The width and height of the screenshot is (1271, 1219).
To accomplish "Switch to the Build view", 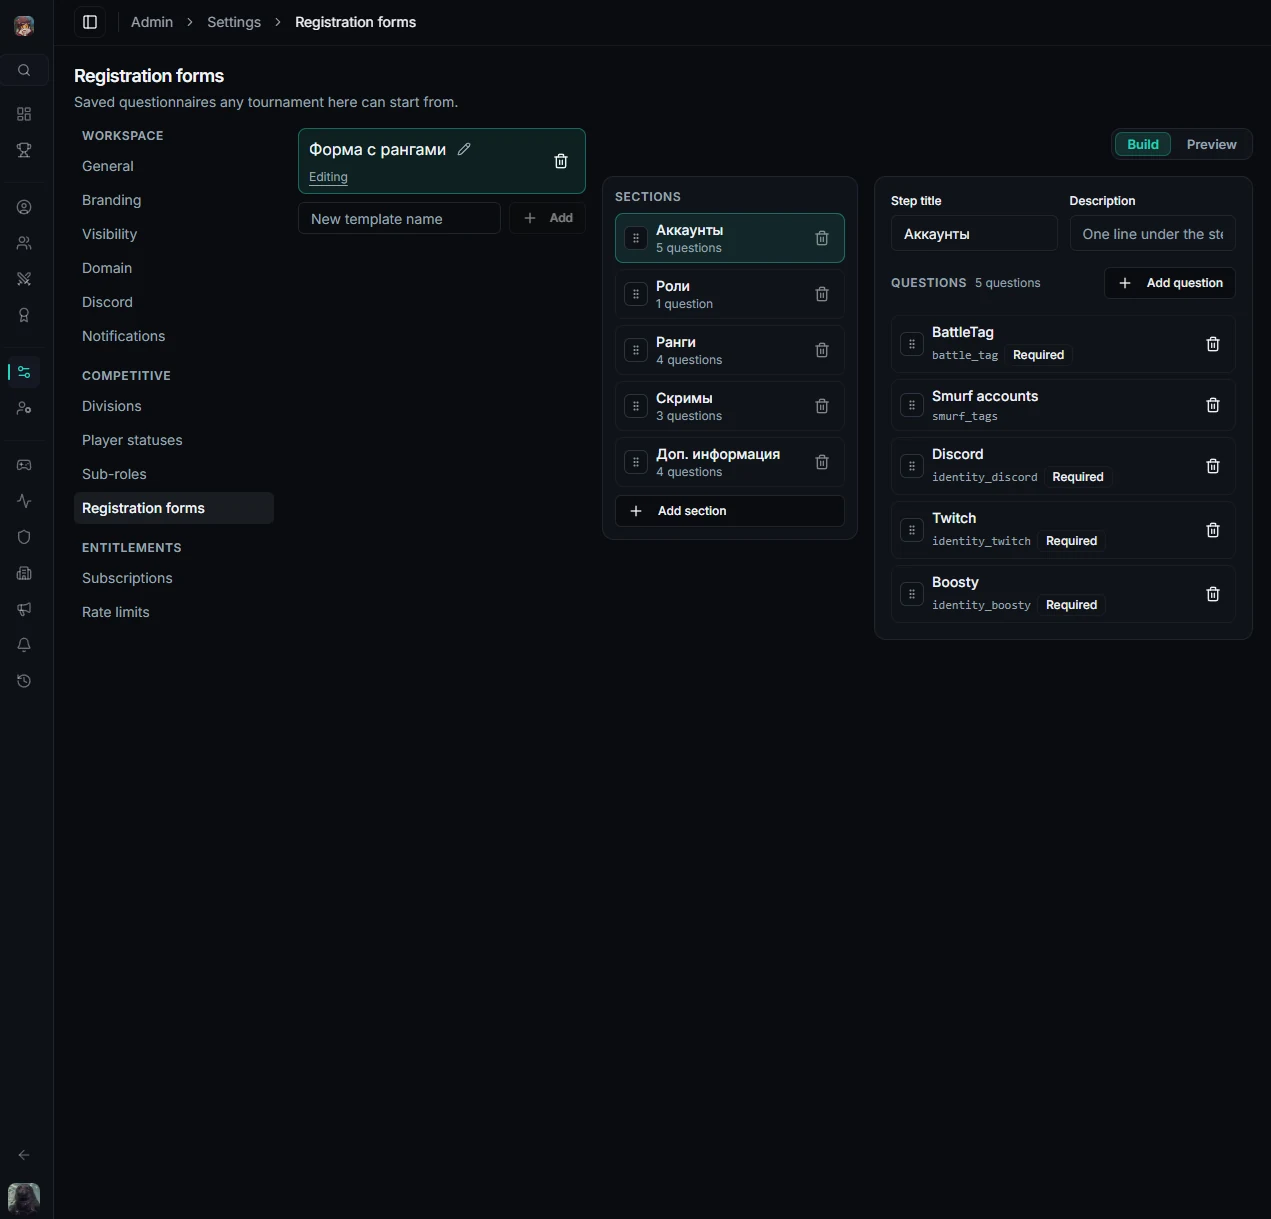I will (1143, 144).
